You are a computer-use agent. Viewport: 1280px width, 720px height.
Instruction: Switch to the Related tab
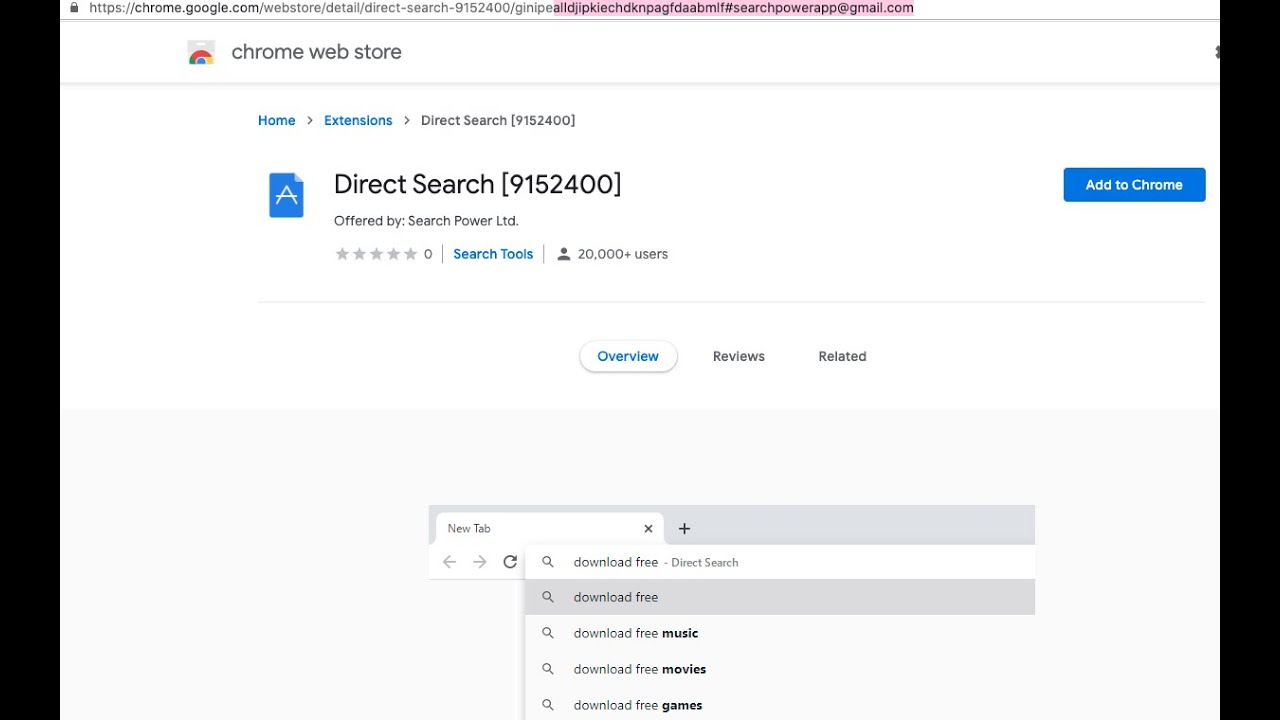tap(842, 356)
